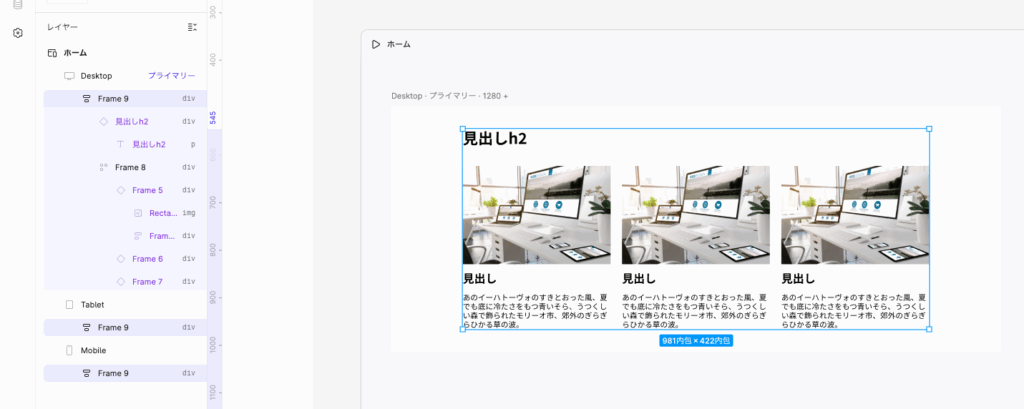
Task: Click the database icon at top of sidebar
Action: click(17, 4)
